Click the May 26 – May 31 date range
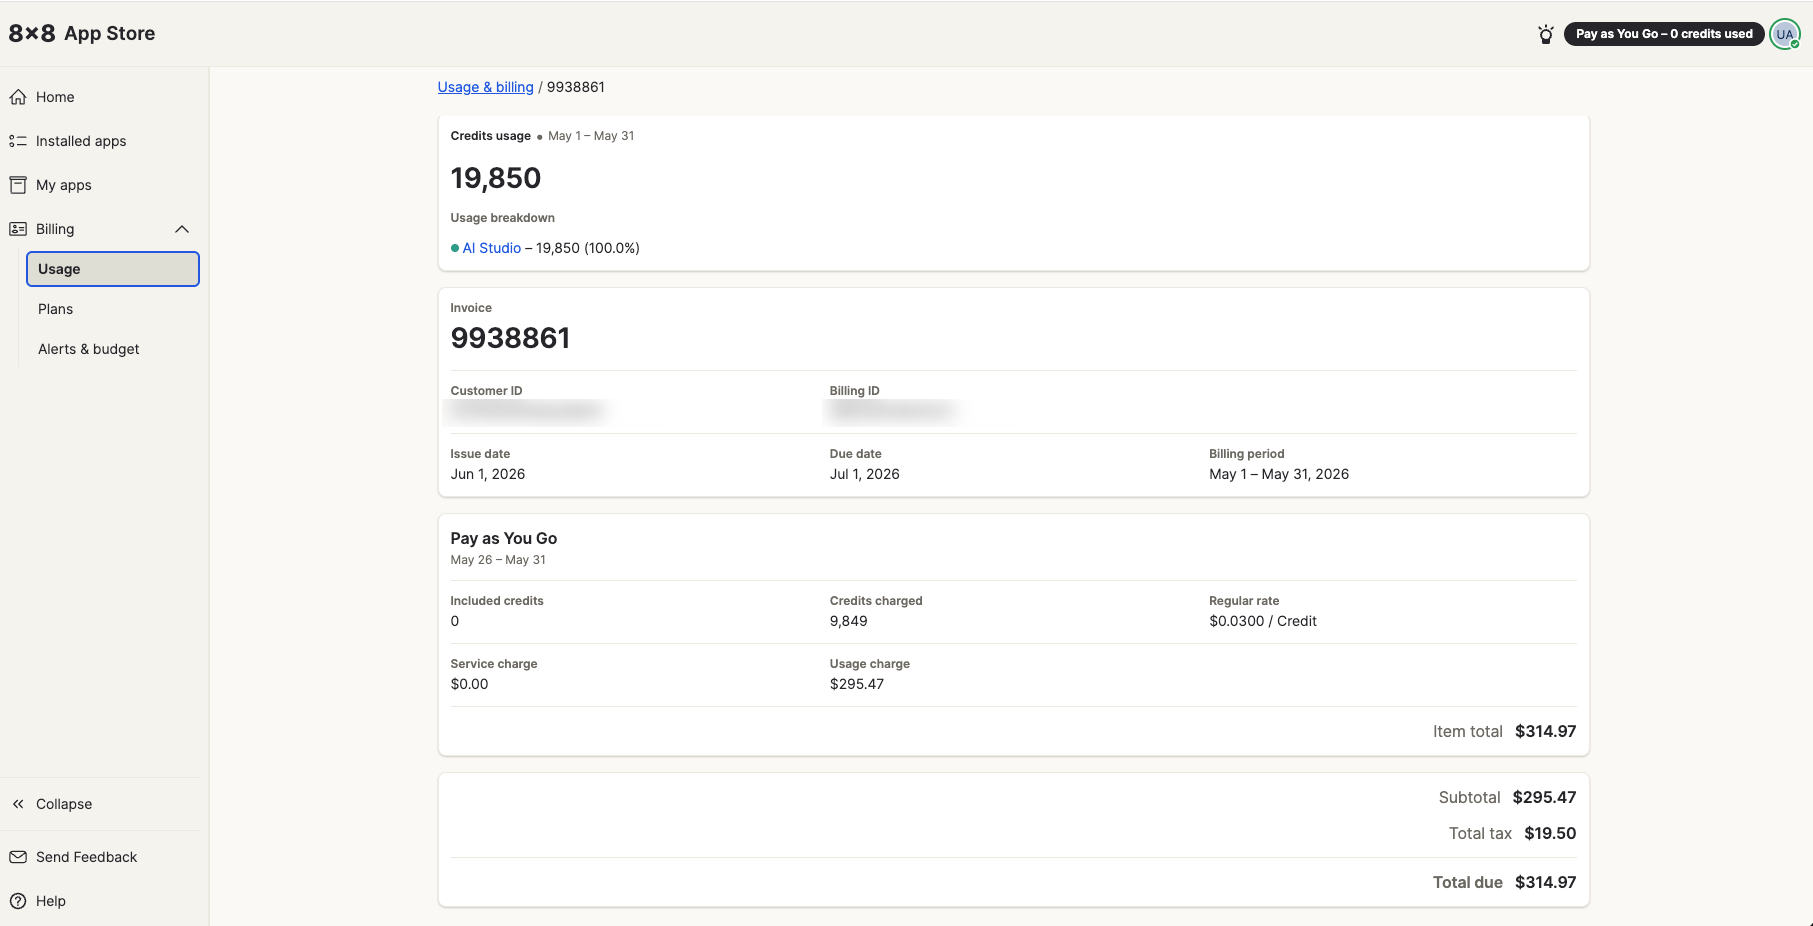Screen dimensions: 1813x926 pyautogui.click(x=498, y=560)
